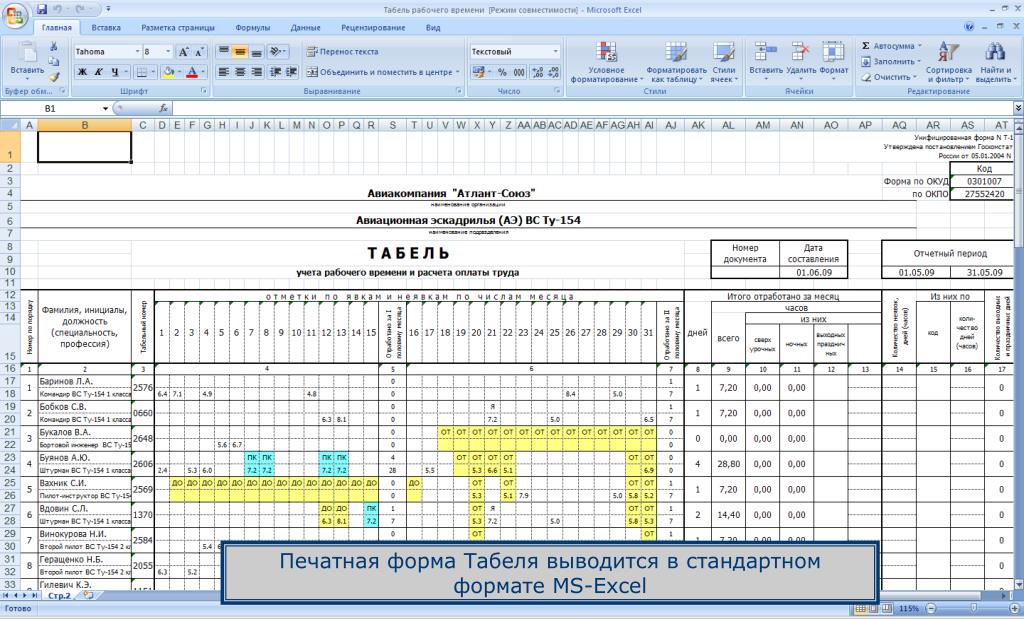Click the Copy icon in clipboard group
Viewport: 1024px width, 619px height.
54,61
